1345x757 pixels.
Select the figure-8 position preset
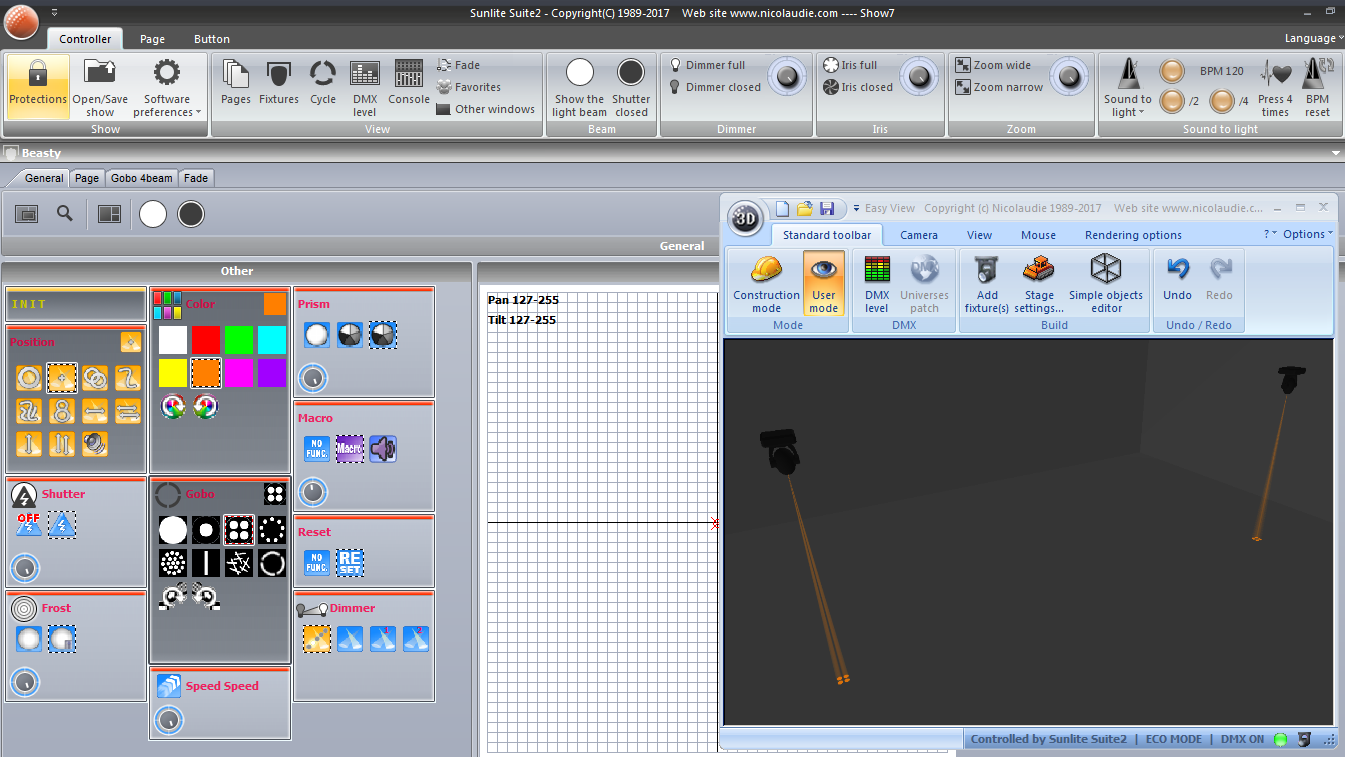(x=62, y=410)
